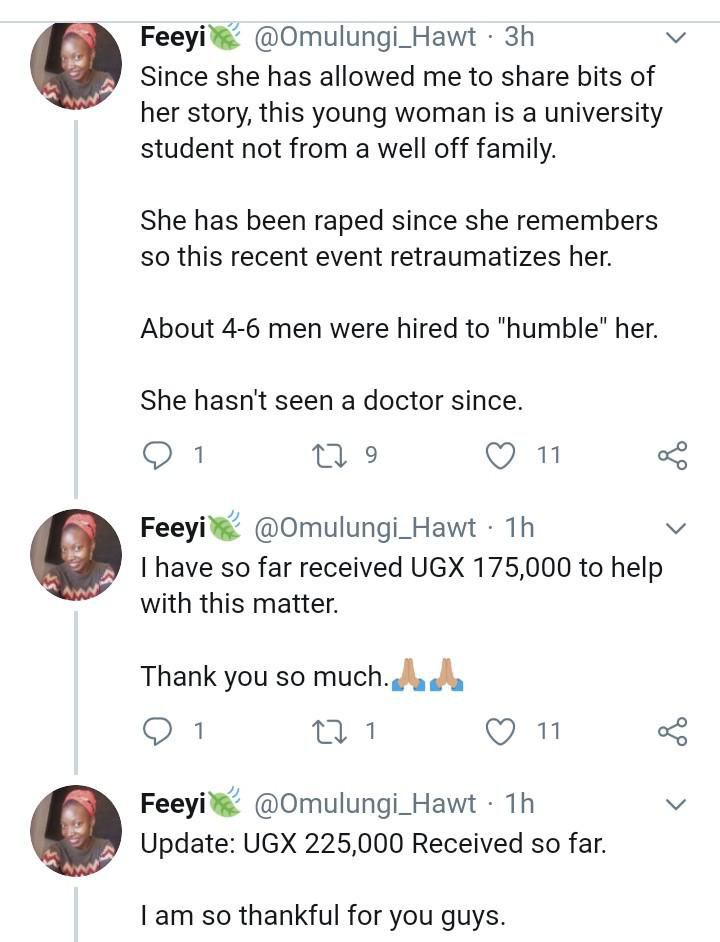Open @Omulungi_Hawt handle on the update tweet
720x942 pixels.
pyautogui.click(x=366, y=802)
